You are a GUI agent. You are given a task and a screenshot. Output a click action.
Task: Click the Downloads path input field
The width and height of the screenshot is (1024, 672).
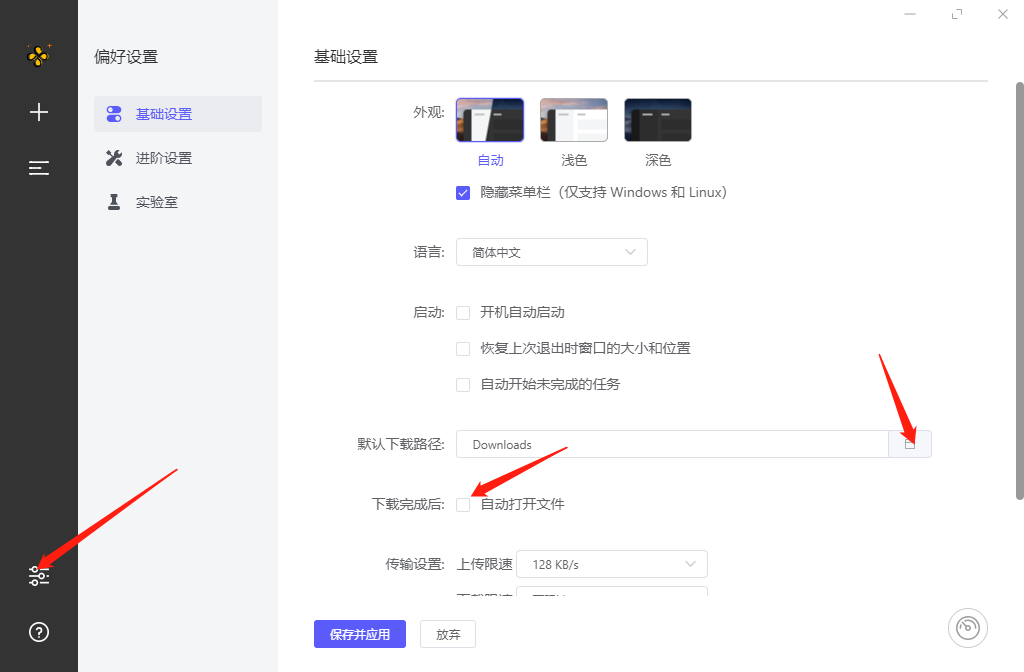[x=672, y=444]
